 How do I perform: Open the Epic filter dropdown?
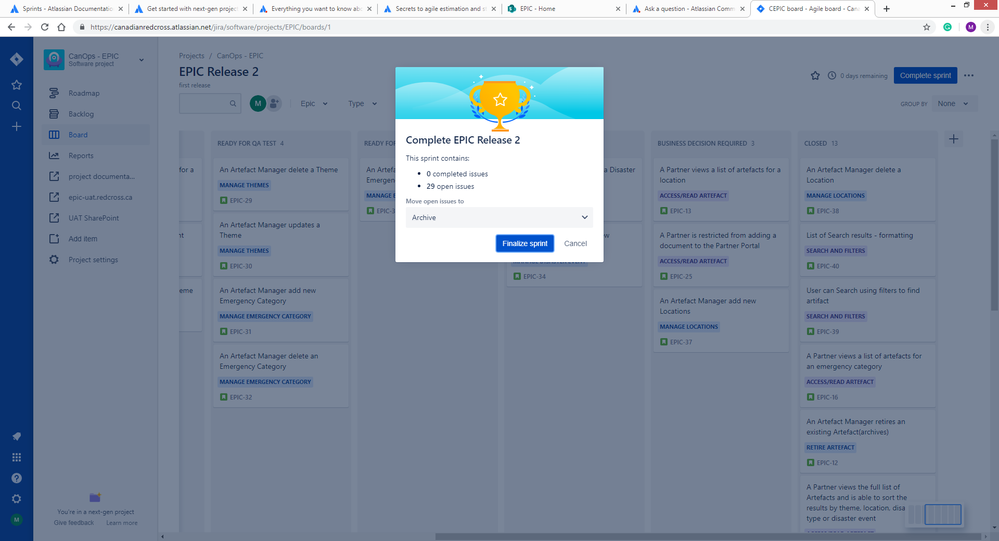click(x=314, y=103)
